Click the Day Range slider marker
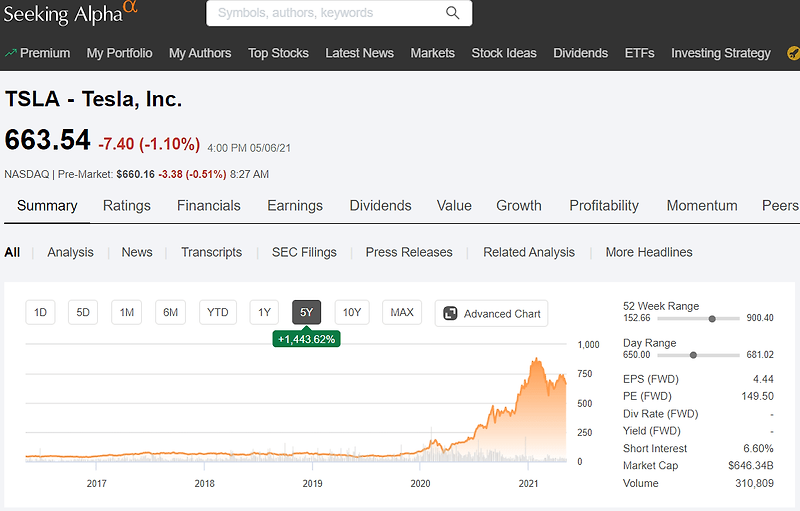Image resolution: width=800 pixels, height=511 pixels. coord(693,355)
